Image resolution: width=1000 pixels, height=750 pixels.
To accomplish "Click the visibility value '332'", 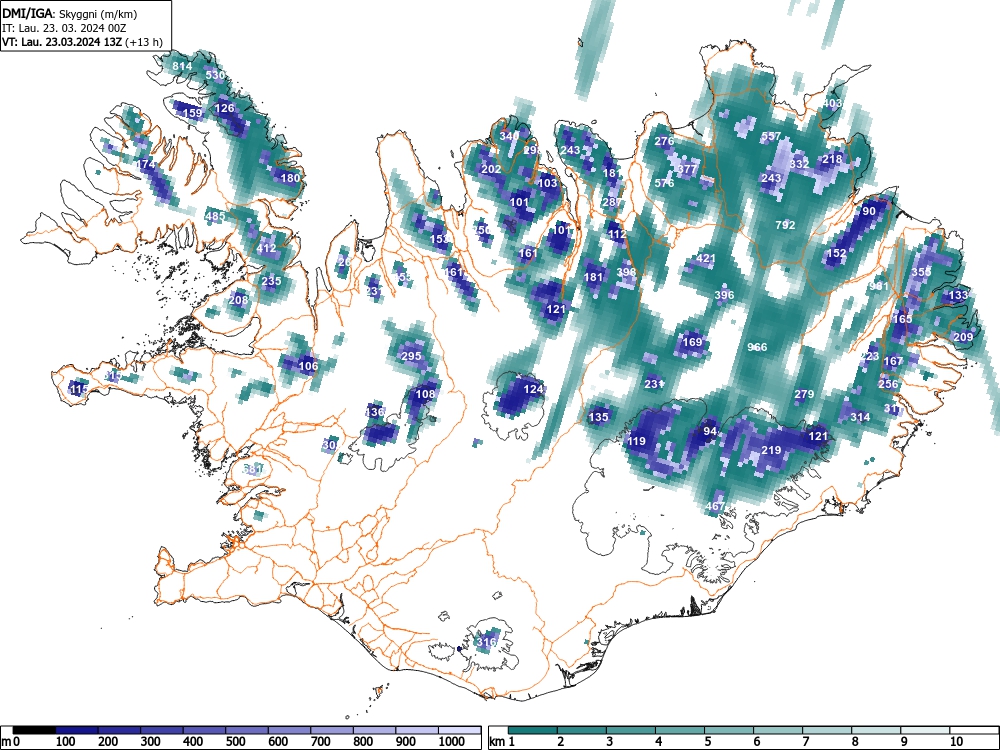I will click(x=799, y=164).
